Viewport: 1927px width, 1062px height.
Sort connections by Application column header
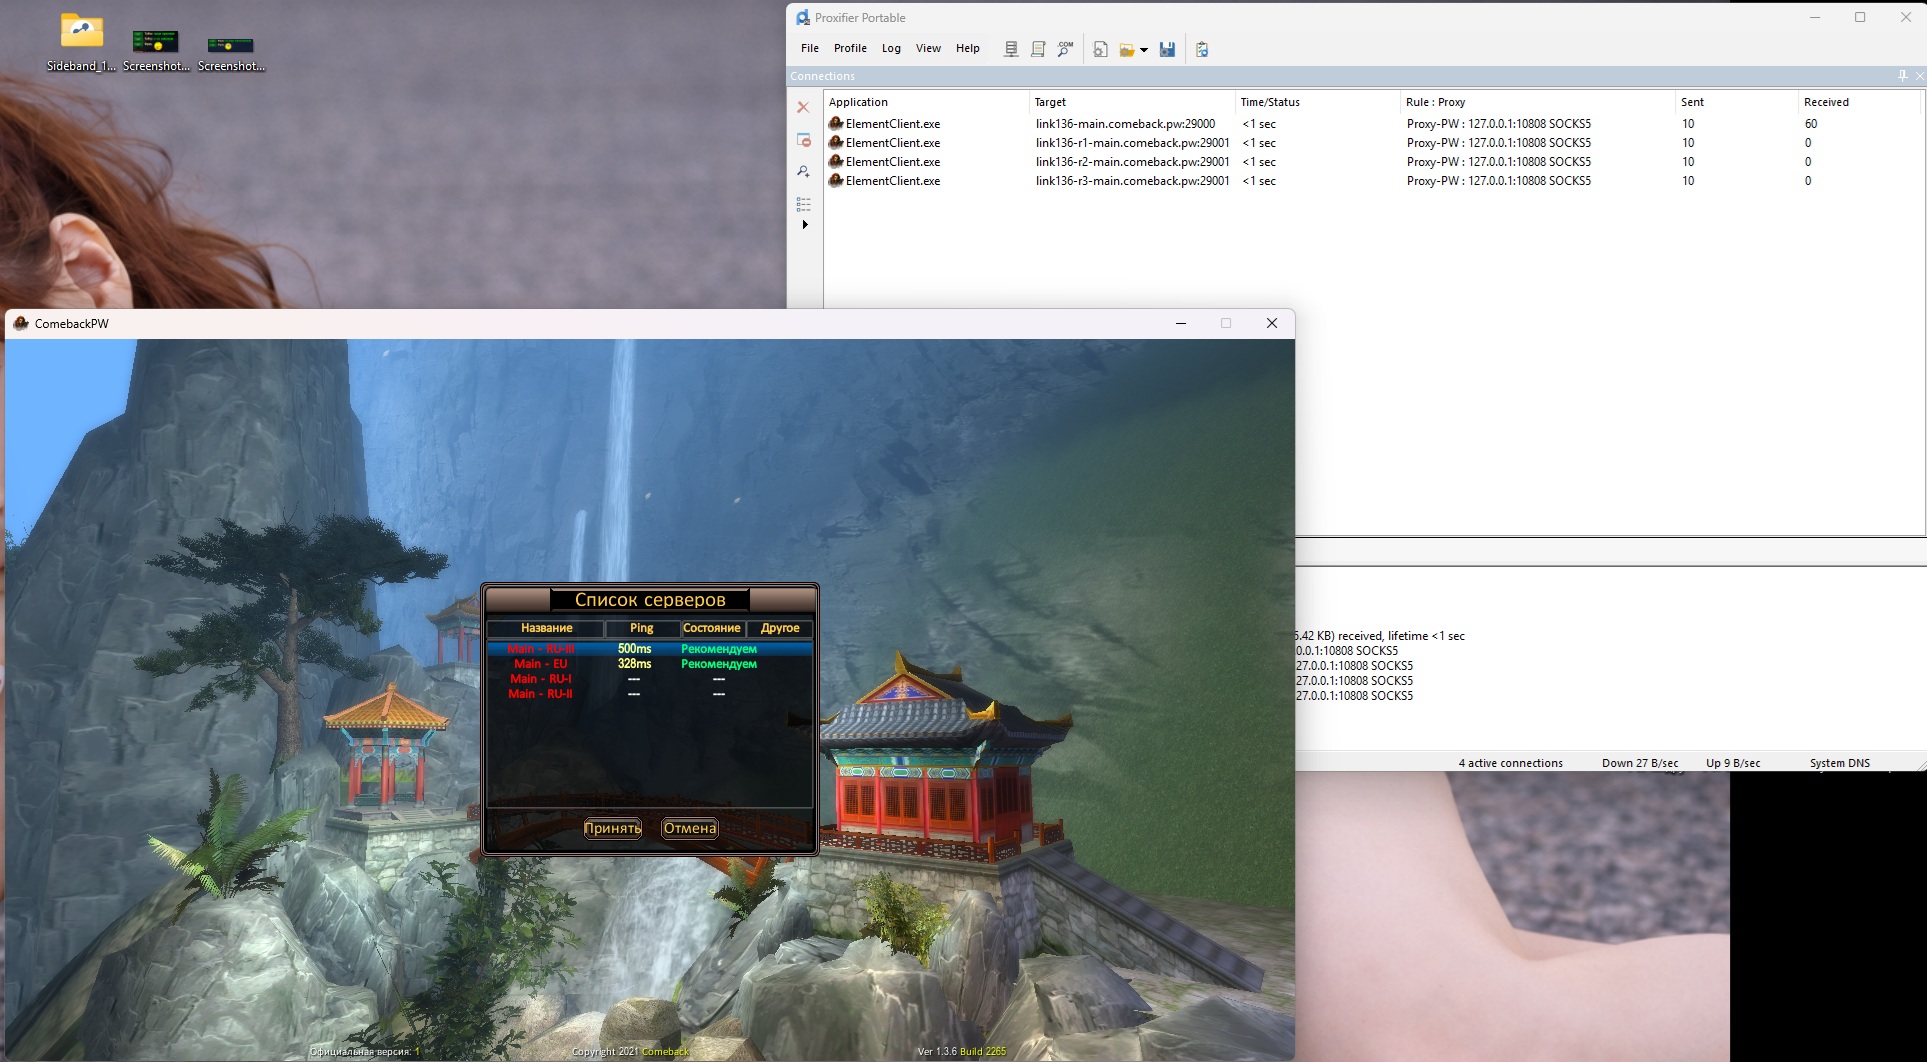pos(926,102)
